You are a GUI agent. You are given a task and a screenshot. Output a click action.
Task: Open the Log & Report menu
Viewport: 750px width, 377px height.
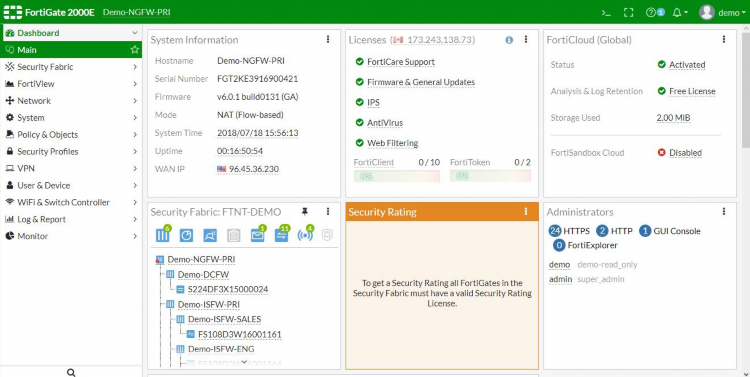point(71,219)
